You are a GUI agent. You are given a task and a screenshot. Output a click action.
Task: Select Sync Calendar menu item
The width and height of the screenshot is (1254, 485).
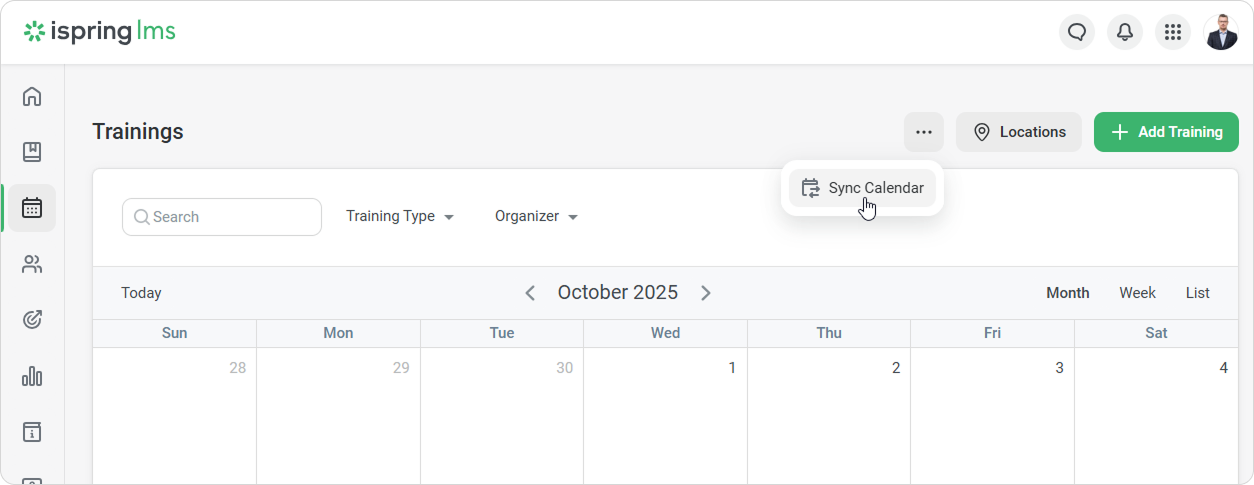pos(862,188)
